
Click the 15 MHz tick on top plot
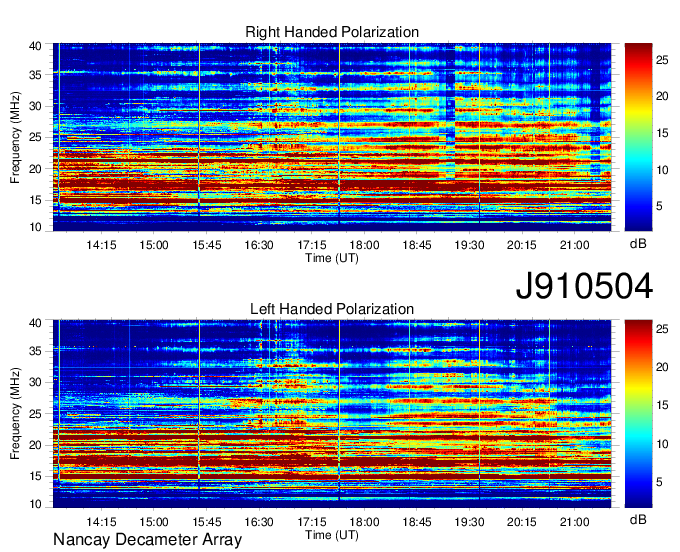click(x=35, y=200)
